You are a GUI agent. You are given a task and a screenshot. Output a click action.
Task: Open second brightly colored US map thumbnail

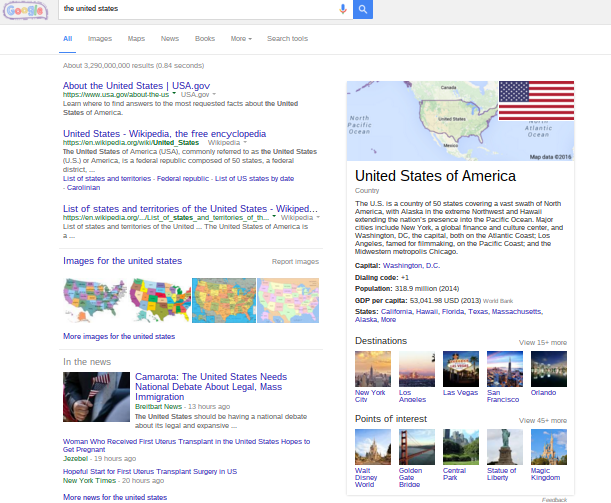click(160, 300)
